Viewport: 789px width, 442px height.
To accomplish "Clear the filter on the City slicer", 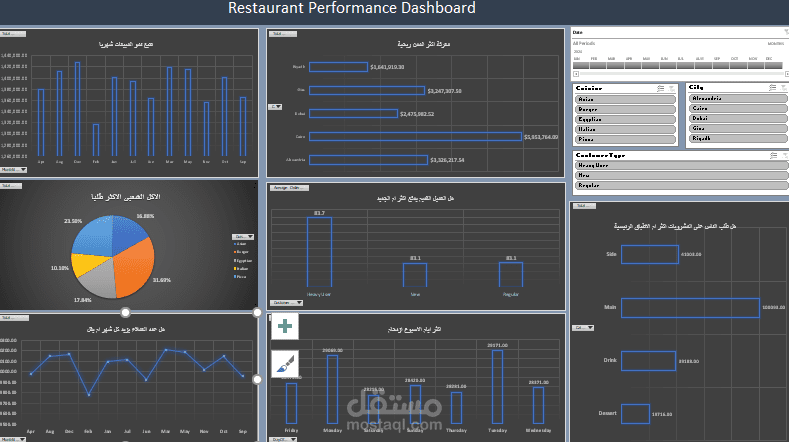I will tap(784, 88).
